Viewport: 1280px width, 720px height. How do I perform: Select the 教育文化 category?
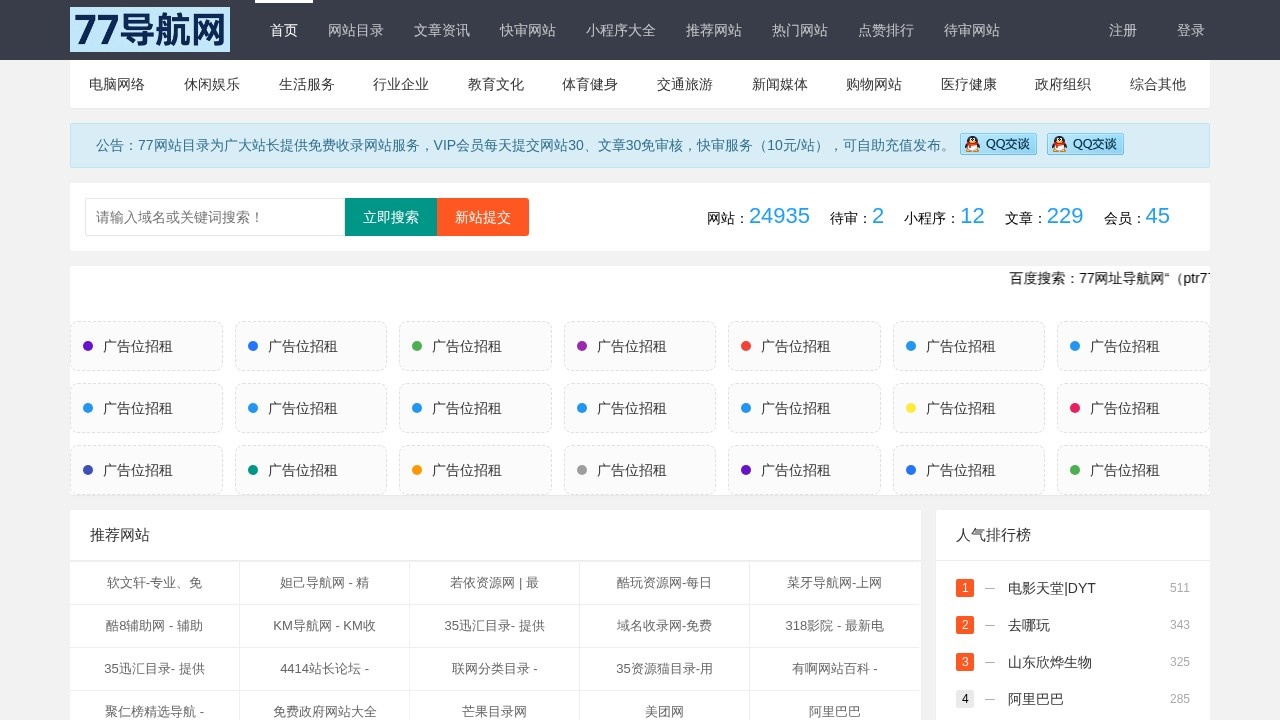[x=496, y=84]
